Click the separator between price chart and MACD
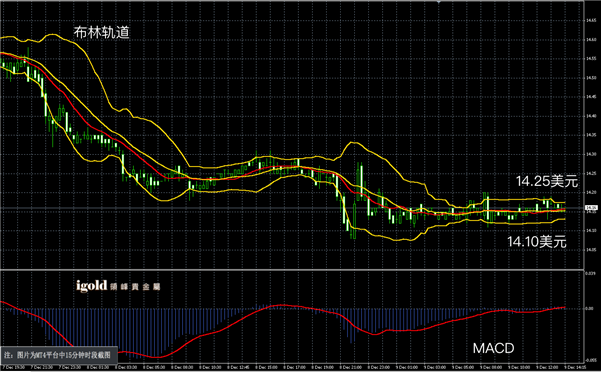Image resolution: width=601 pixels, height=372 pixels. click(x=292, y=270)
